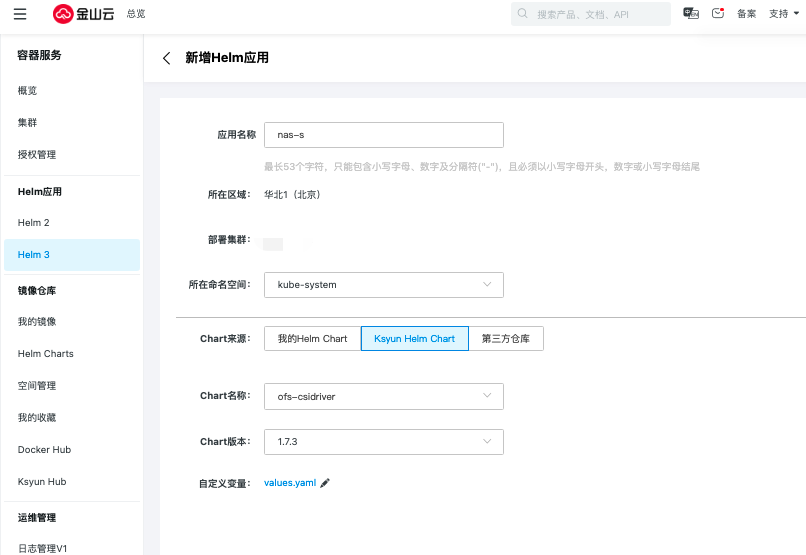Screen dimensions: 806x555
Task: Click the Kingsoft Cloud logo
Action: (85, 14)
